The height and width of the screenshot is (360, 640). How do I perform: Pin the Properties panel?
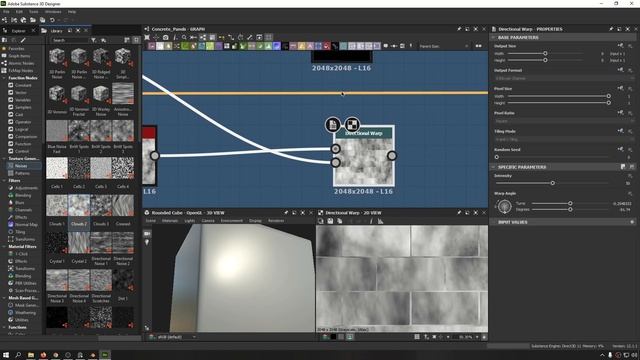click(x=611, y=29)
